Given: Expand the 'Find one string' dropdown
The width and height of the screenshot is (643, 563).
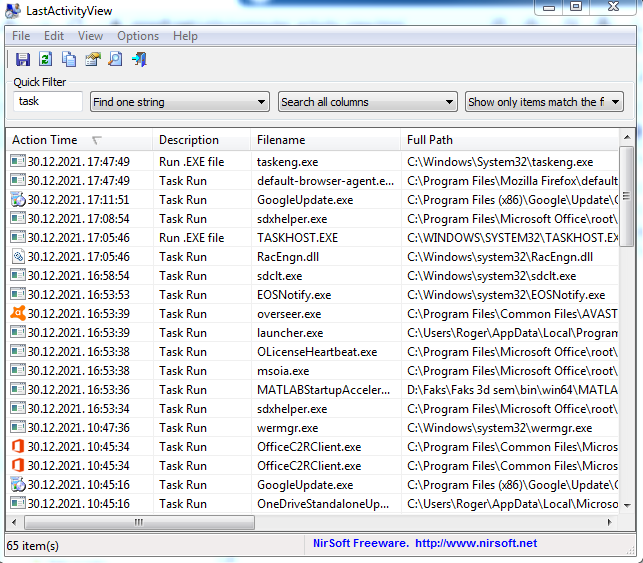Looking at the screenshot, I should click(261, 102).
